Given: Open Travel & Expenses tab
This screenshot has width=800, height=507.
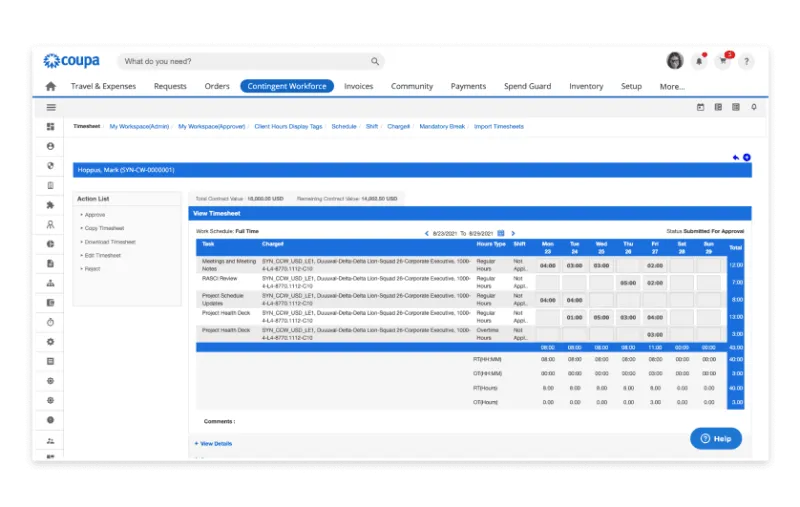Looking at the screenshot, I should pyautogui.click(x=104, y=86).
